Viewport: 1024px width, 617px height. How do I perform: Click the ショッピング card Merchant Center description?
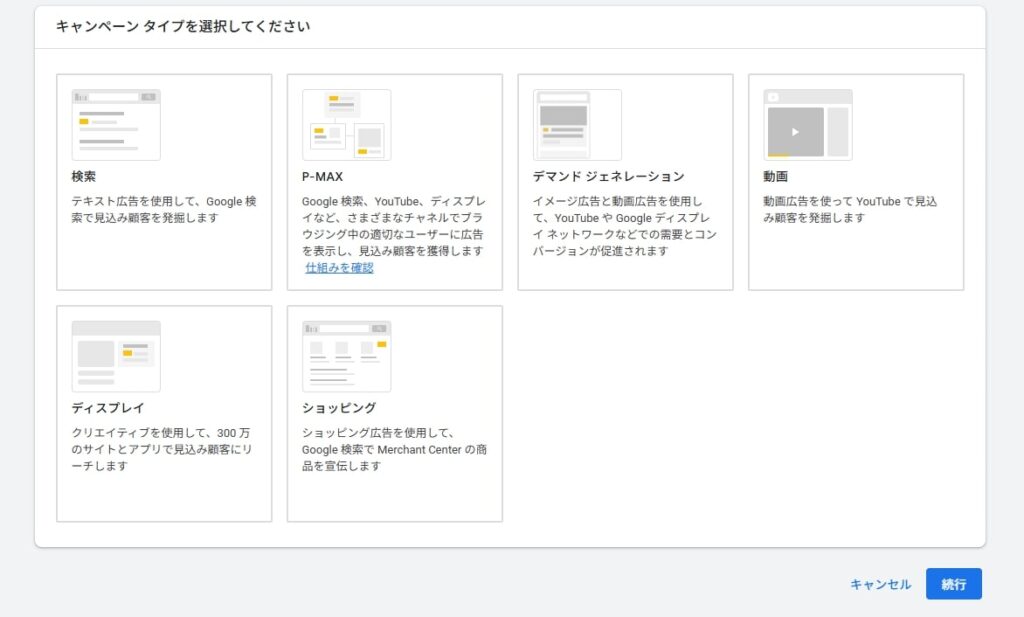(x=394, y=450)
